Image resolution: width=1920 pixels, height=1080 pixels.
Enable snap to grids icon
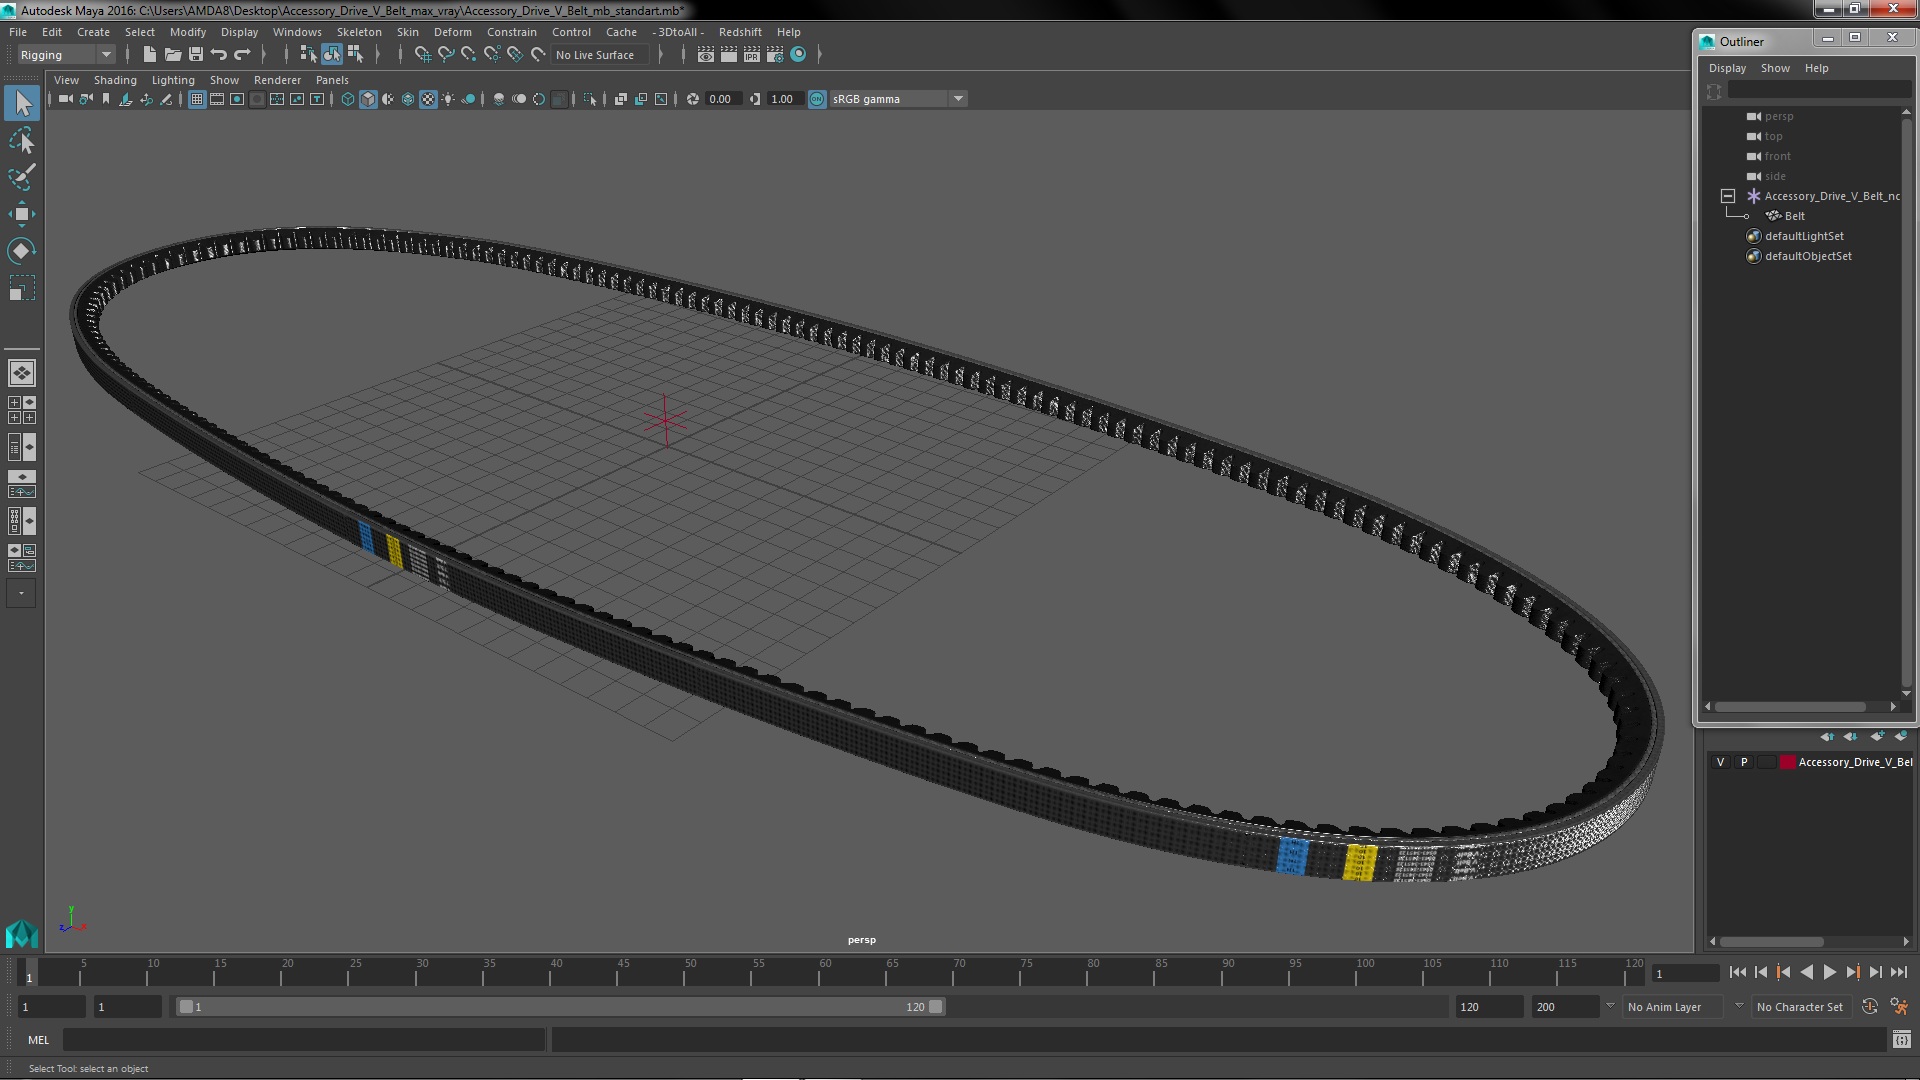(423, 55)
